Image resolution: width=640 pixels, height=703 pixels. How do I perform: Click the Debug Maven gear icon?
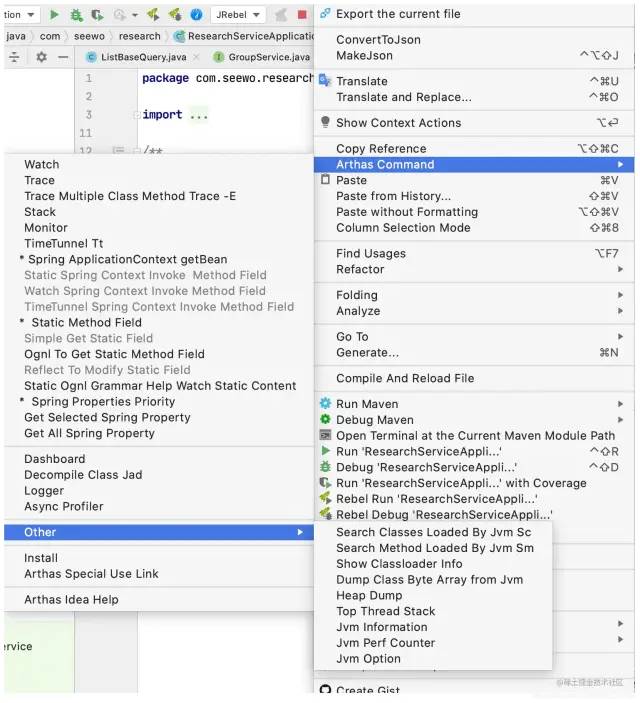click(325, 419)
